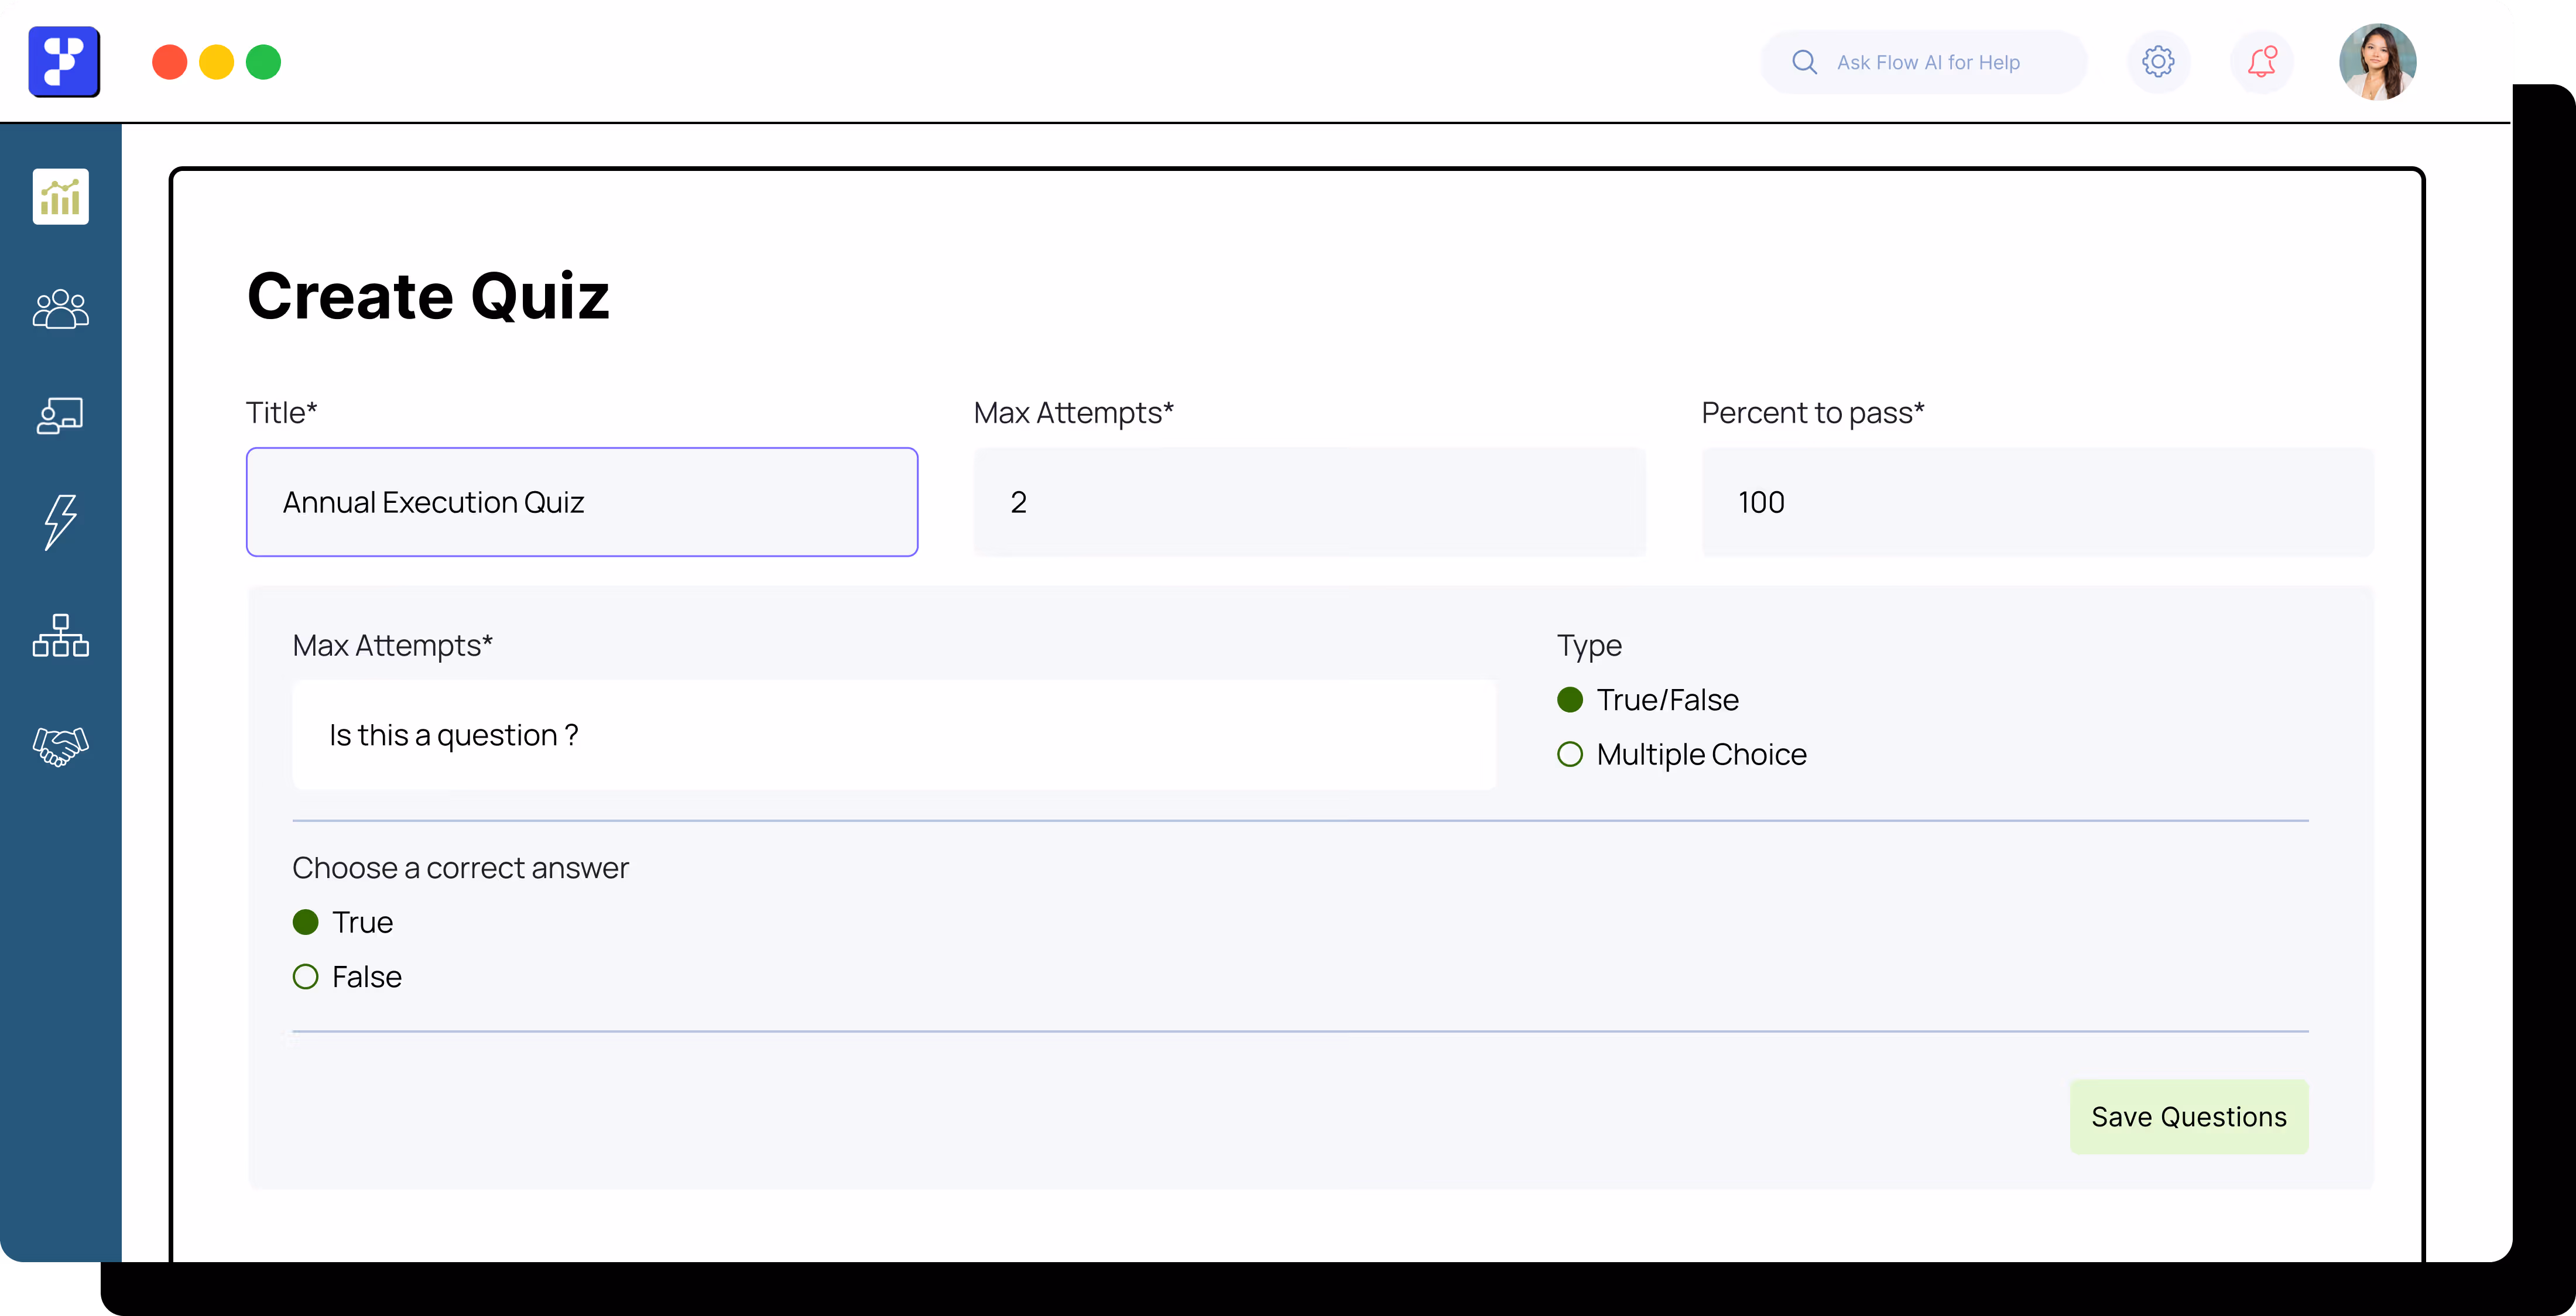This screenshot has width=2576, height=1316.
Task: Click the Save Questions button
Action: (2188, 1117)
